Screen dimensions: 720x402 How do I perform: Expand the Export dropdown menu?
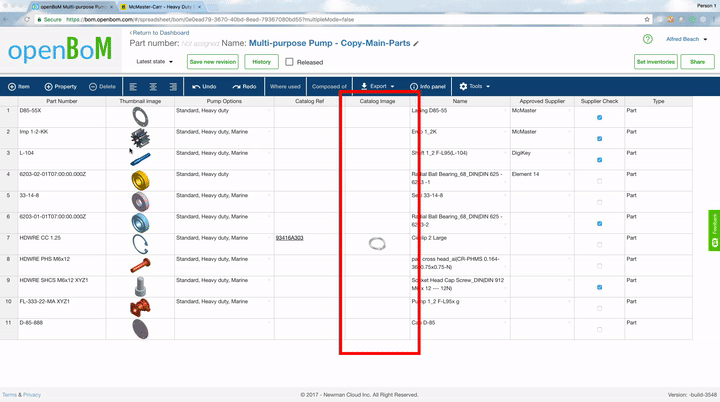click(x=377, y=86)
